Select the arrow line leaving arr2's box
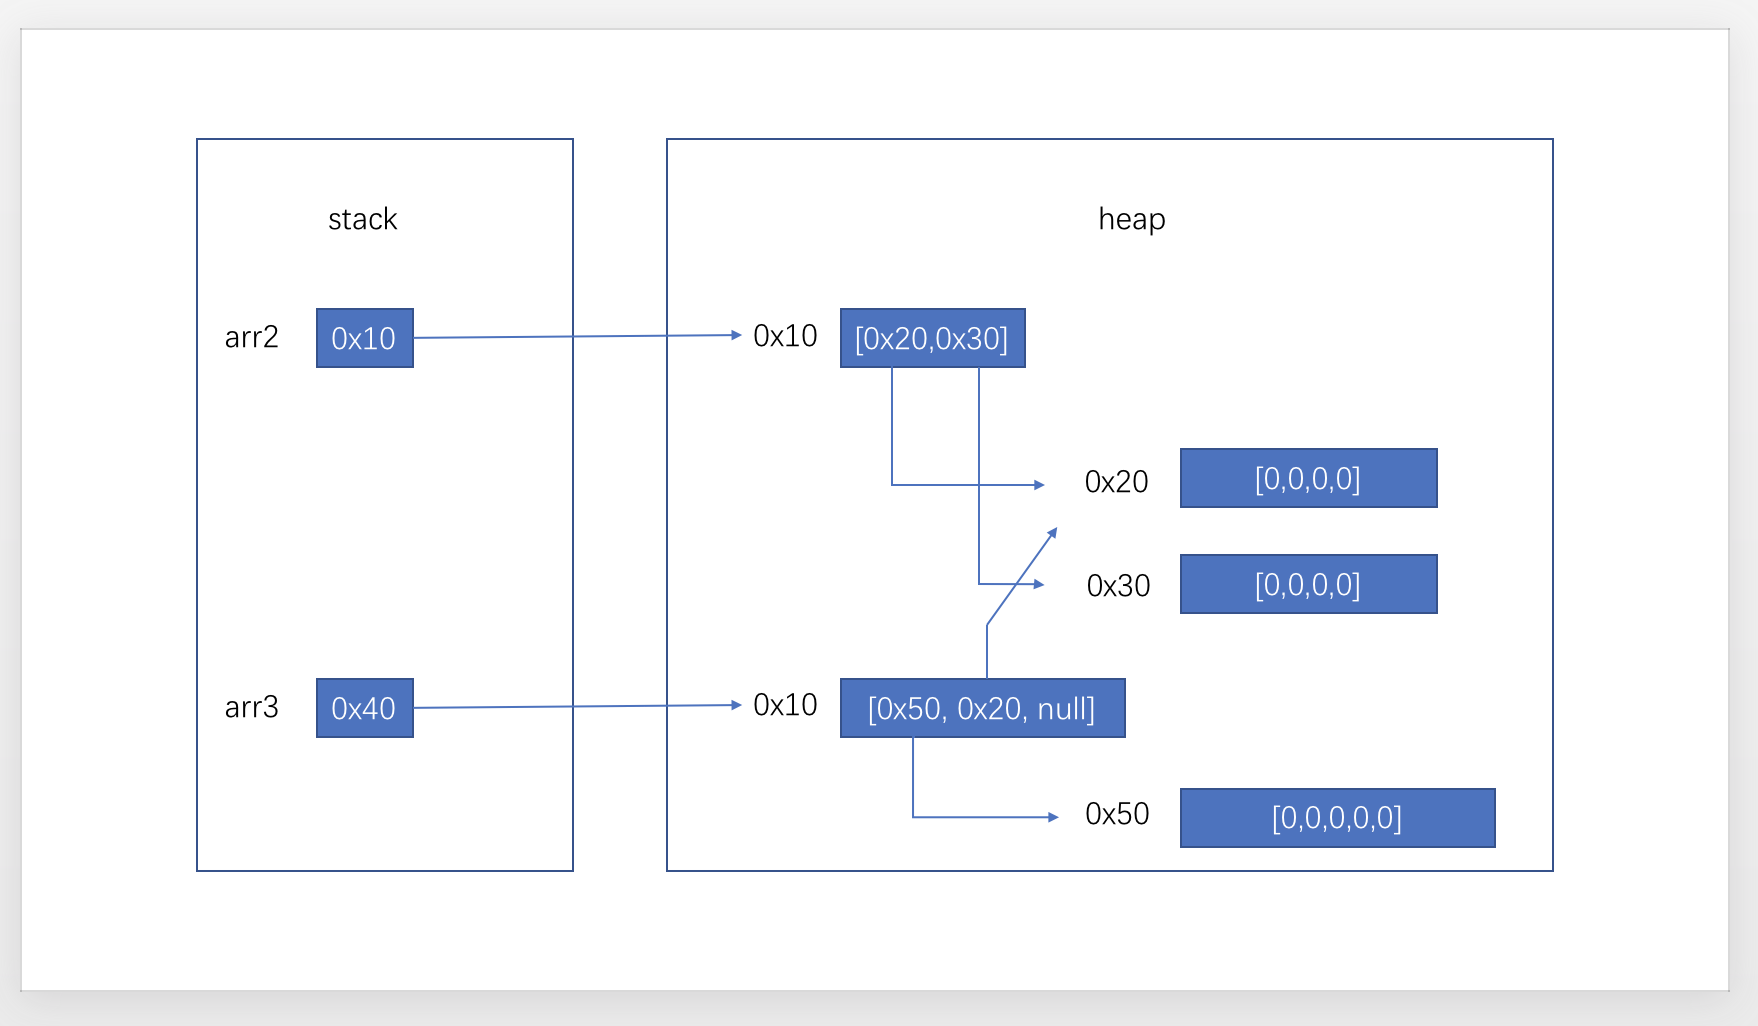Image resolution: width=1758 pixels, height=1026 pixels. click(575, 337)
